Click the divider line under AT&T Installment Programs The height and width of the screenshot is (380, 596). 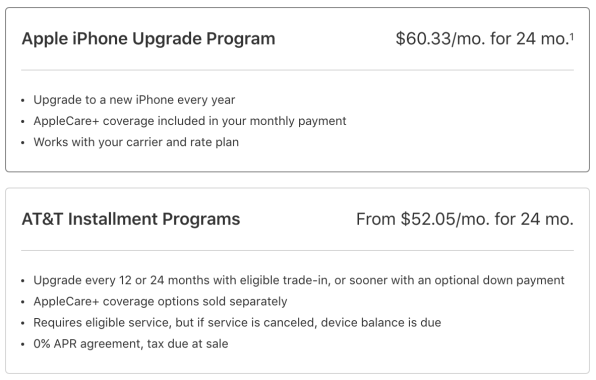pos(297,250)
